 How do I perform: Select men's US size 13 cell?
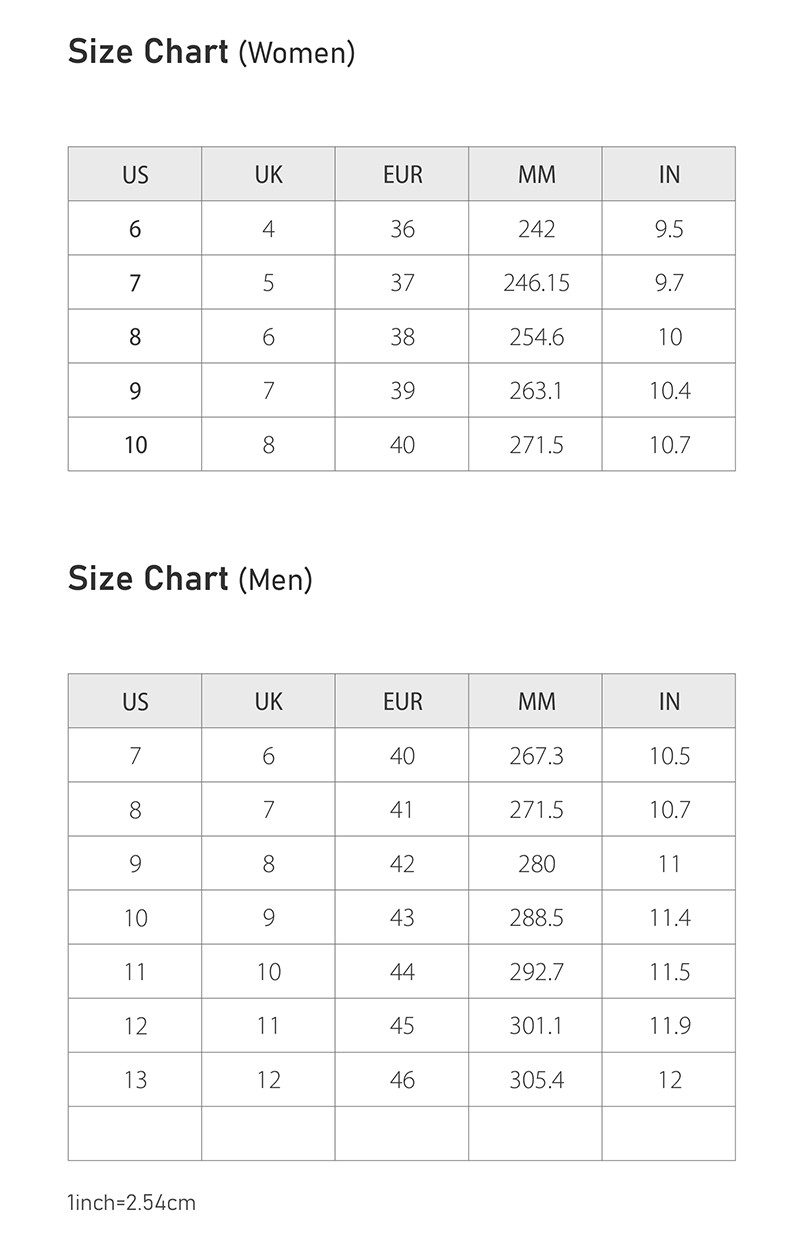pyautogui.click(x=135, y=1080)
